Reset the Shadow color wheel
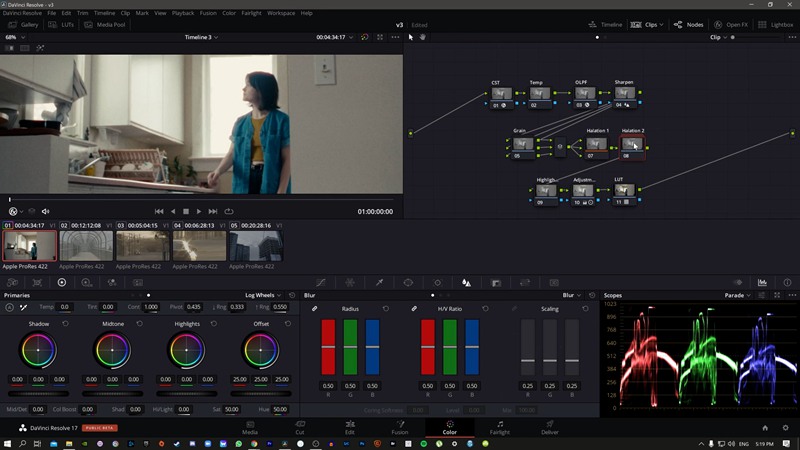This screenshot has height=450, width=800. [66, 324]
